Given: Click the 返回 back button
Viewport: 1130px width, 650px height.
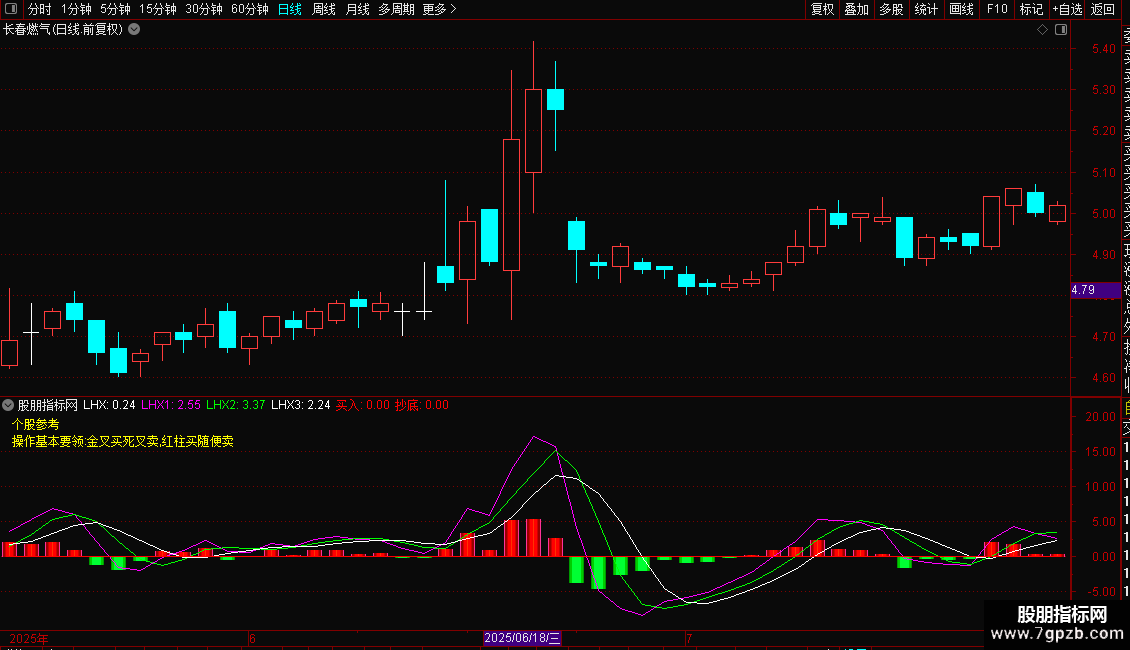Looking at the screenshot, I should pos(1103,9).
